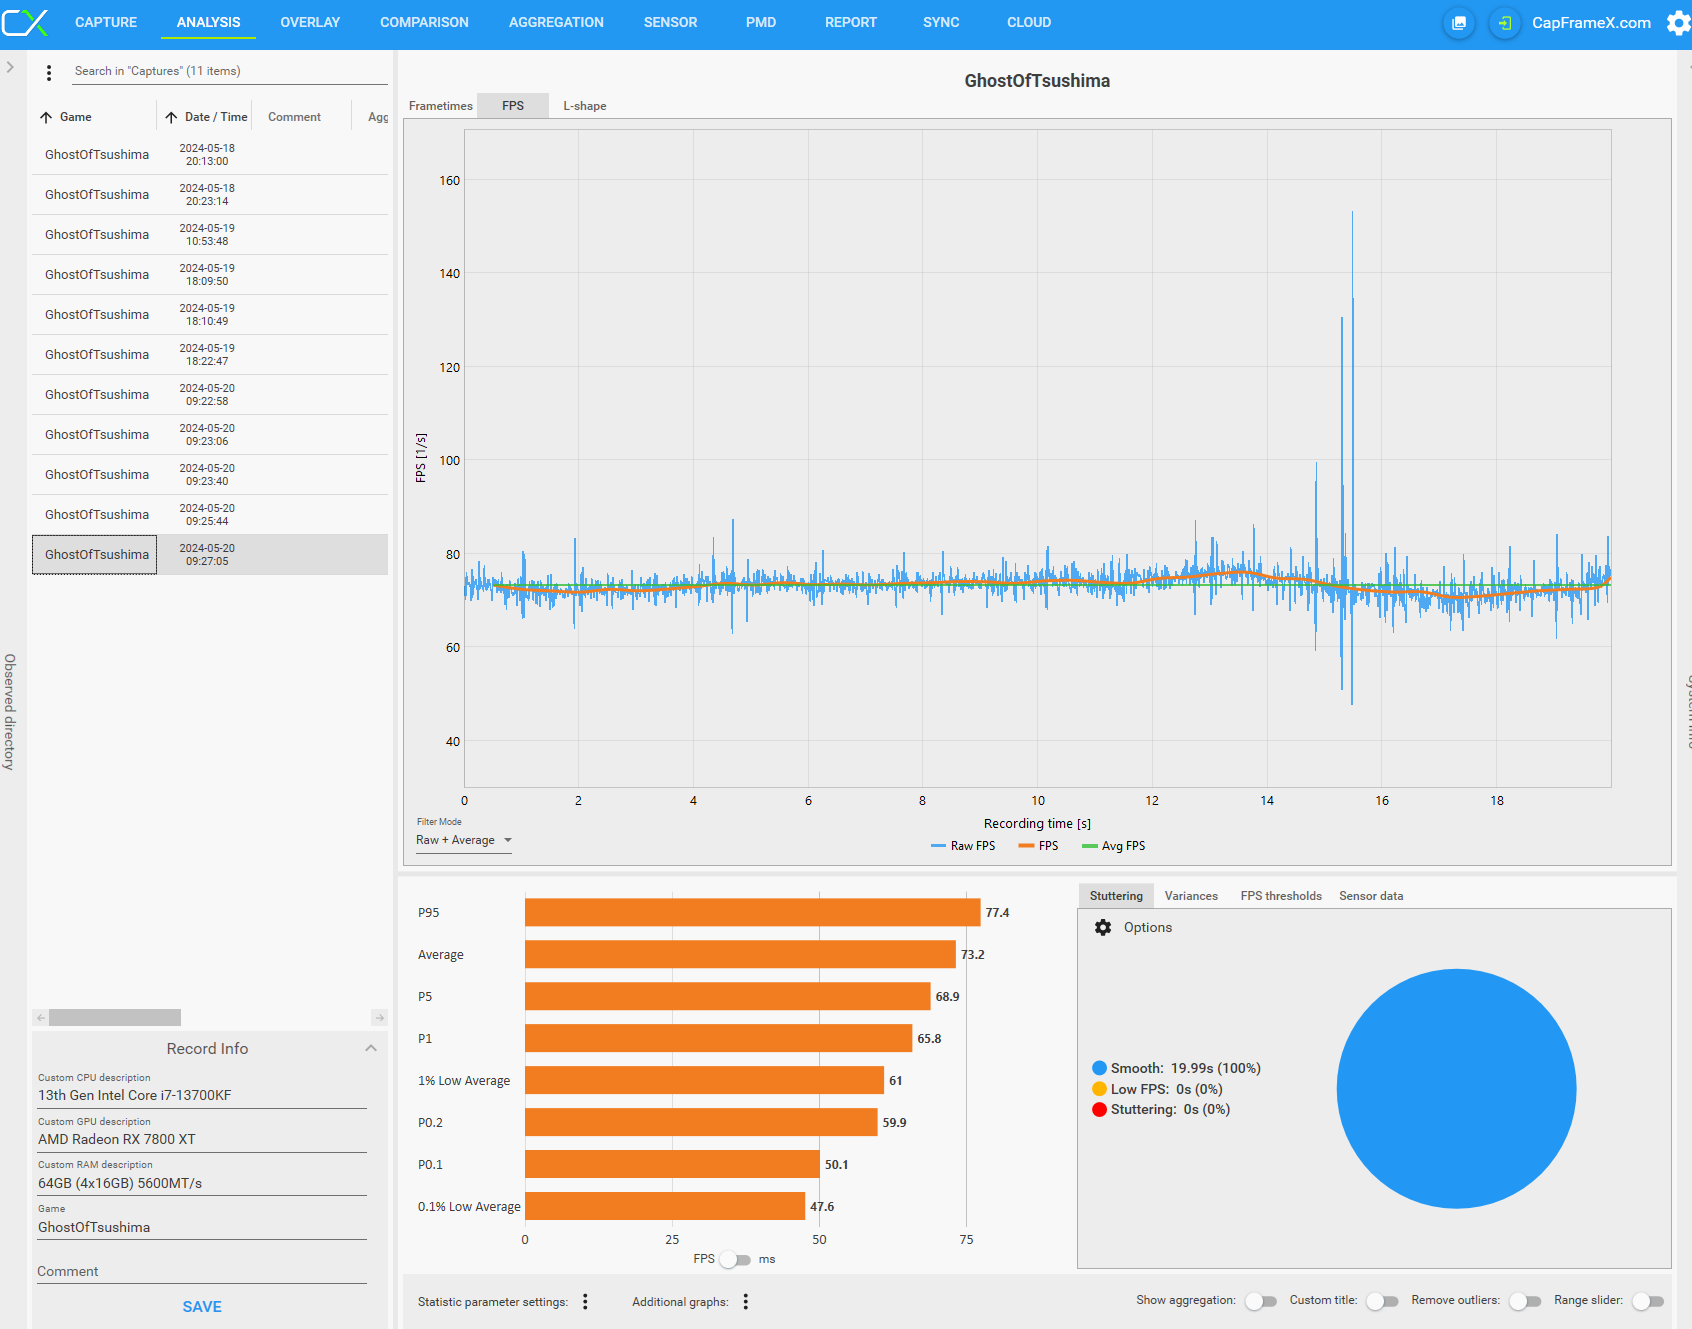
Task: Enable Custom title switch
Action: pyautogui.click(x=1382, y=1301)
